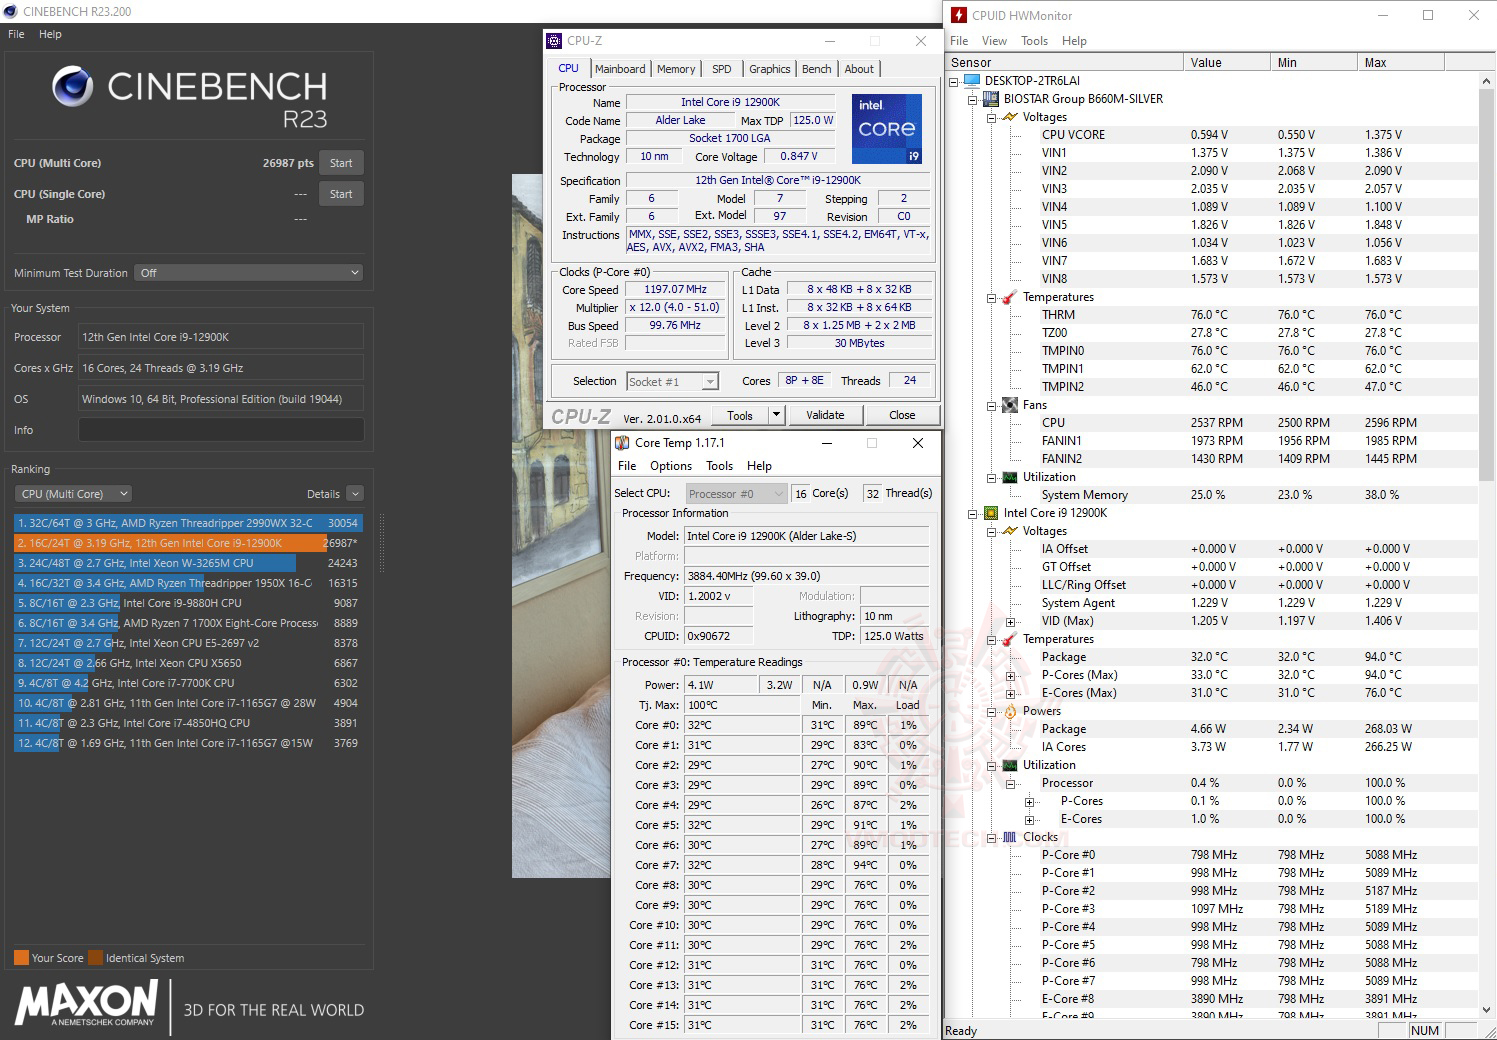Switch to the Memory tab in CPU-Z
This screenshot has height=1040, width=1497.
coord(676,69)
